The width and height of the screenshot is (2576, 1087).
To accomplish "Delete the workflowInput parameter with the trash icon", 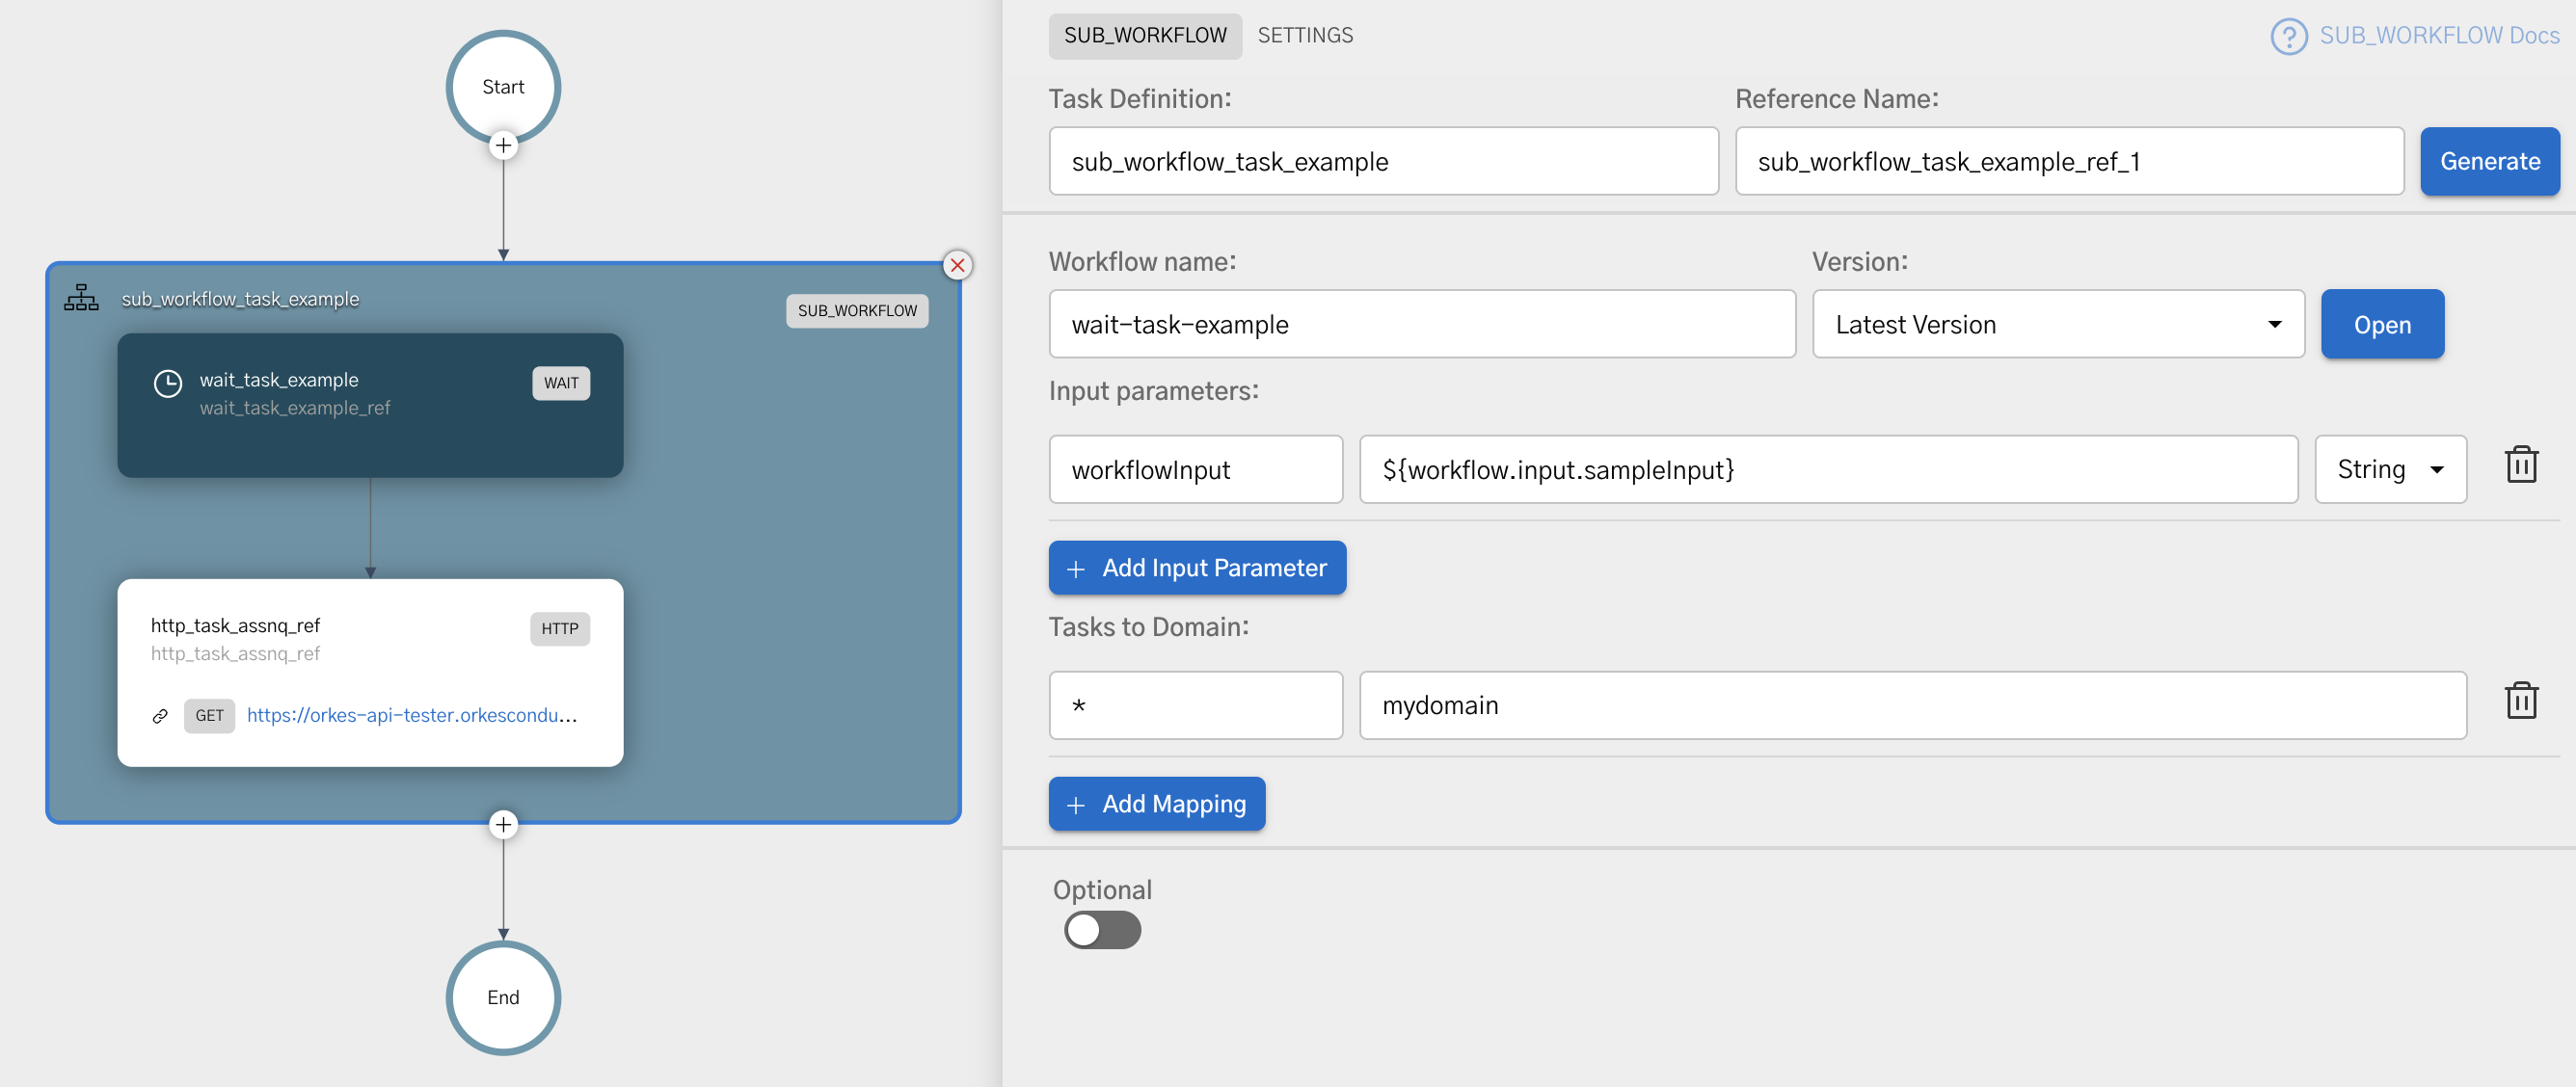I will point(2522,463).
